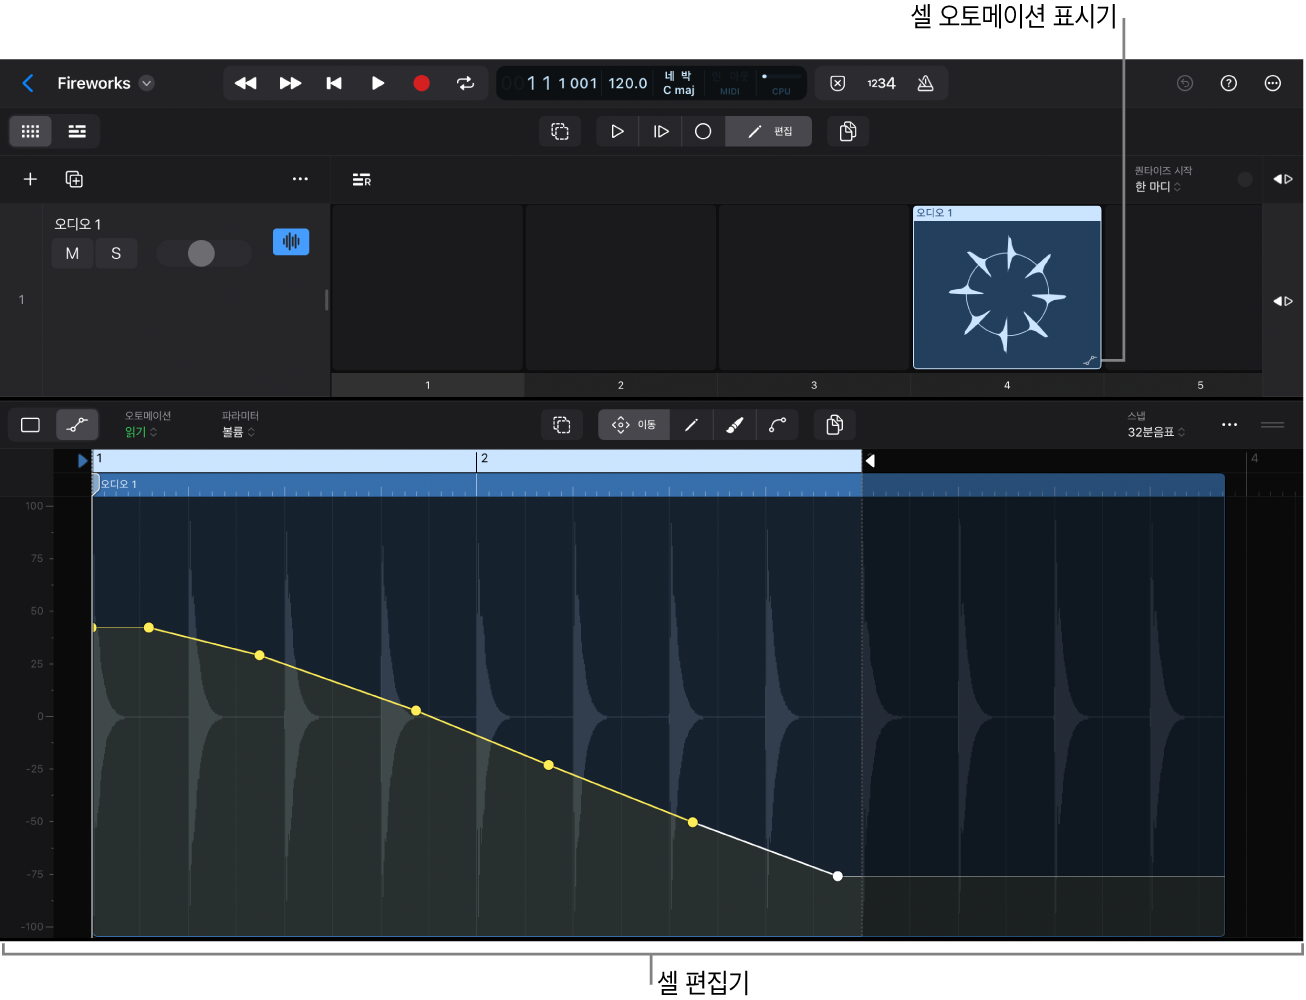
Task: Select the brush tool in editor
Action: pyautogui.click(x=734, y=425)
